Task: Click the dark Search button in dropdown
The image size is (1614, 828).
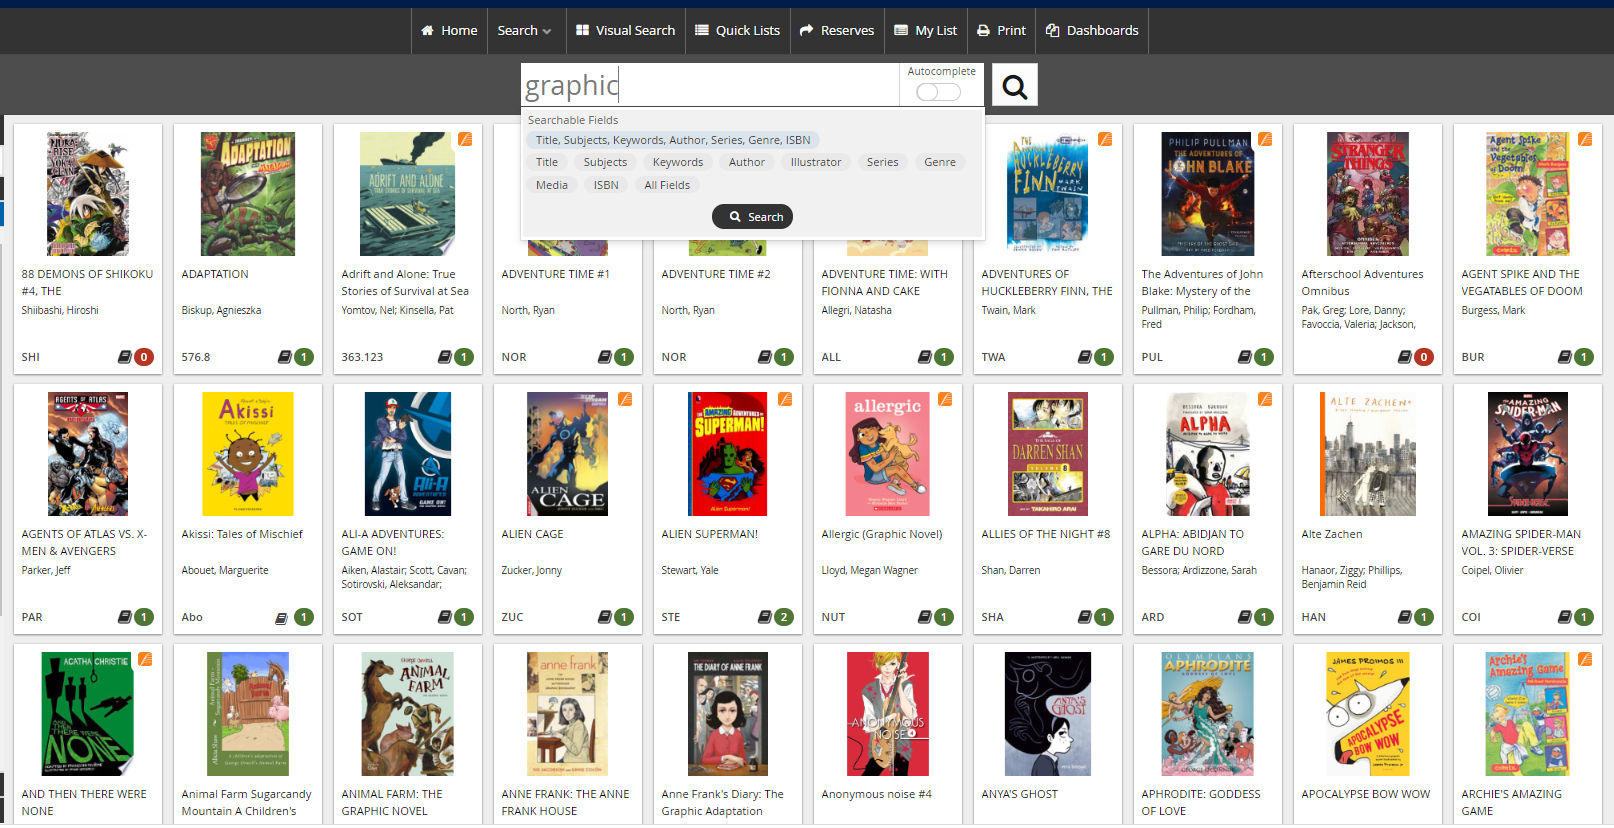Action: pyautogui.click(x=752, y=217)
